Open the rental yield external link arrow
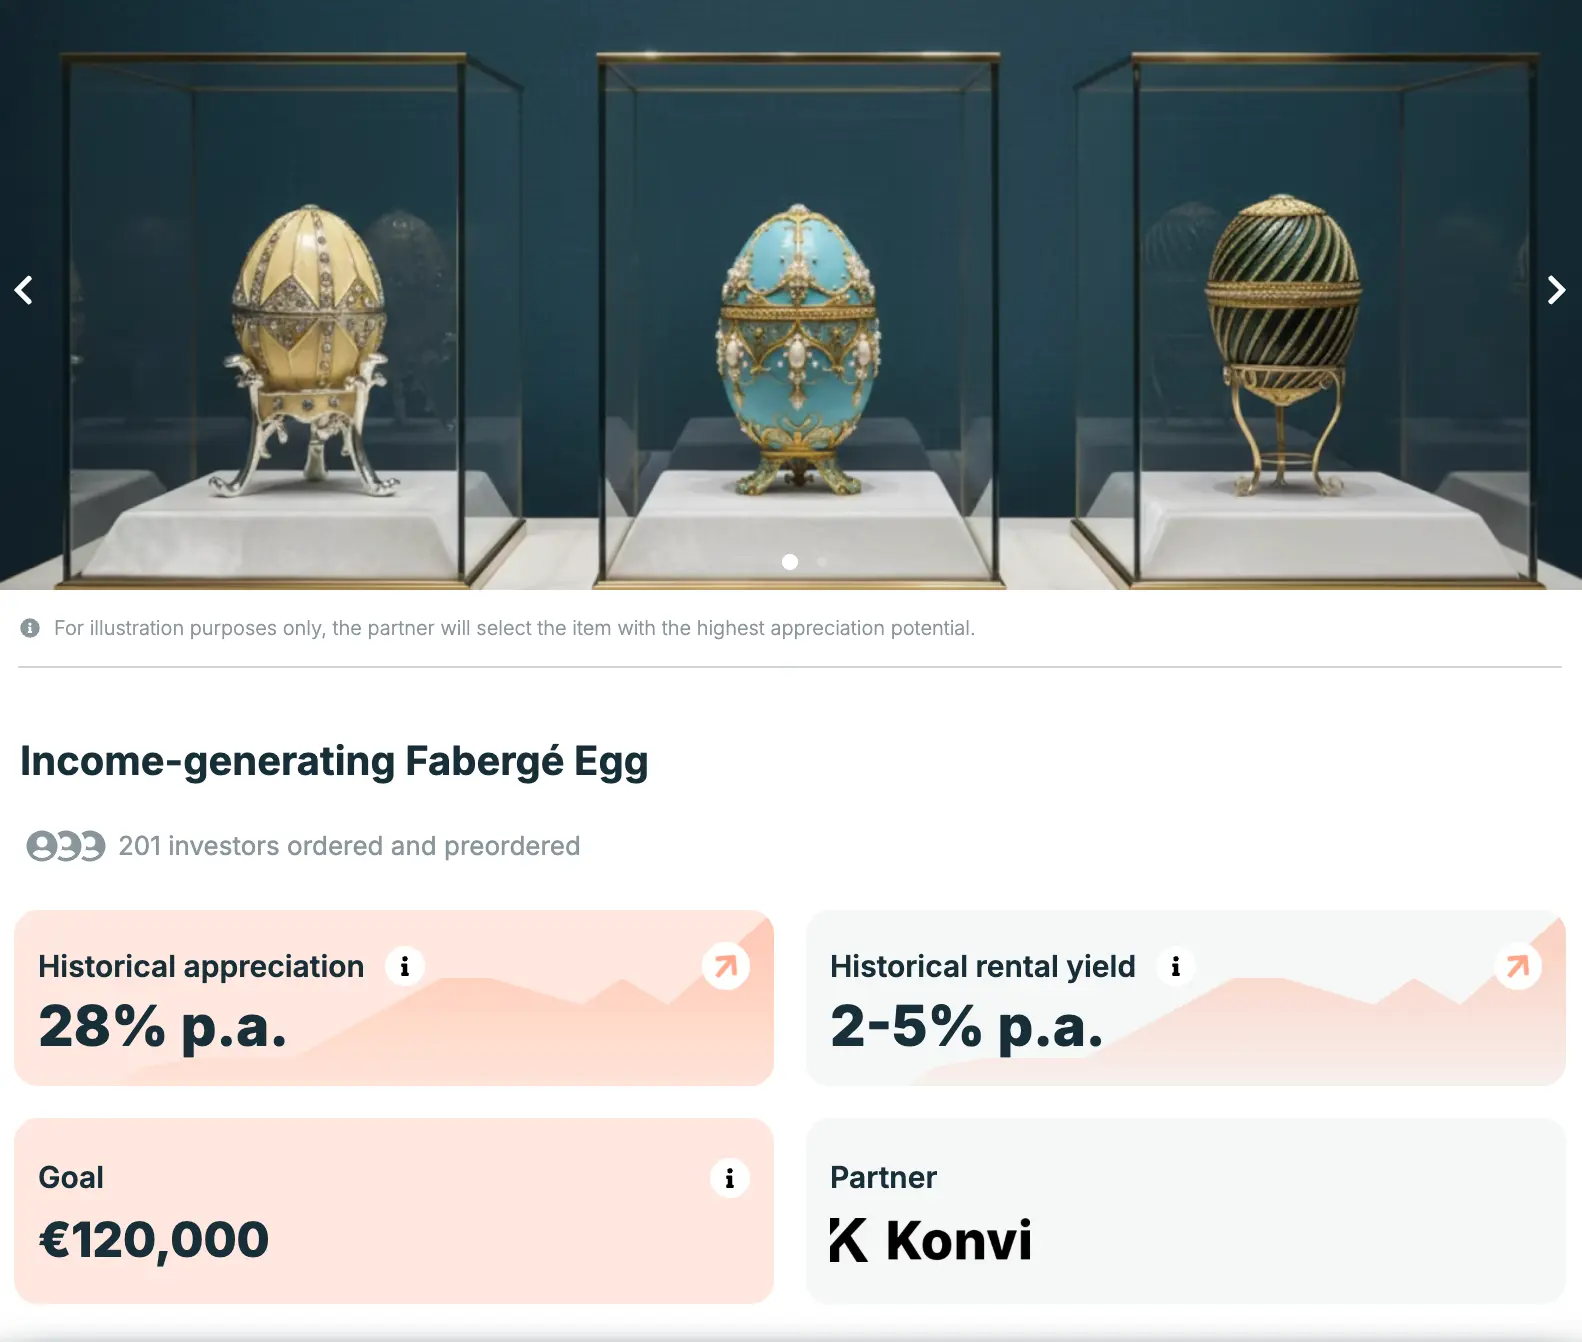Viewport: 1582px width, 1342px height. 1516,965
